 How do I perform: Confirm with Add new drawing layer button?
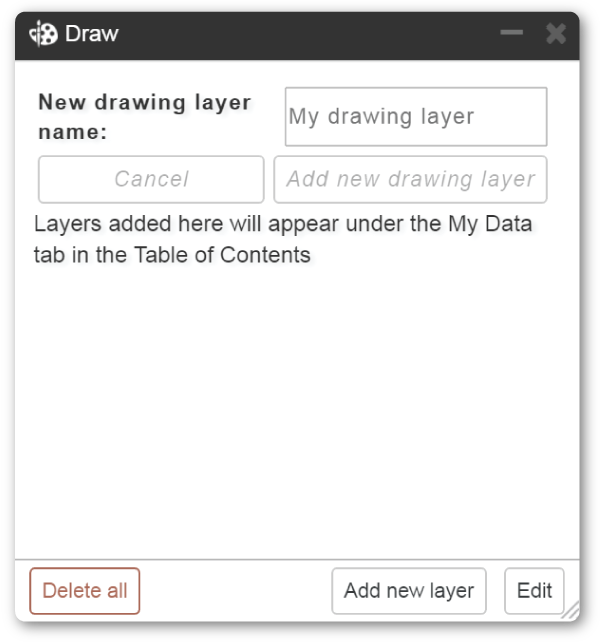tap(410, 179)
